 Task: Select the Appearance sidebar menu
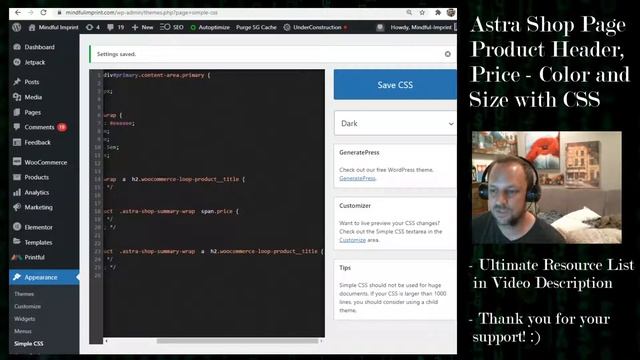[x=44, y=277]
